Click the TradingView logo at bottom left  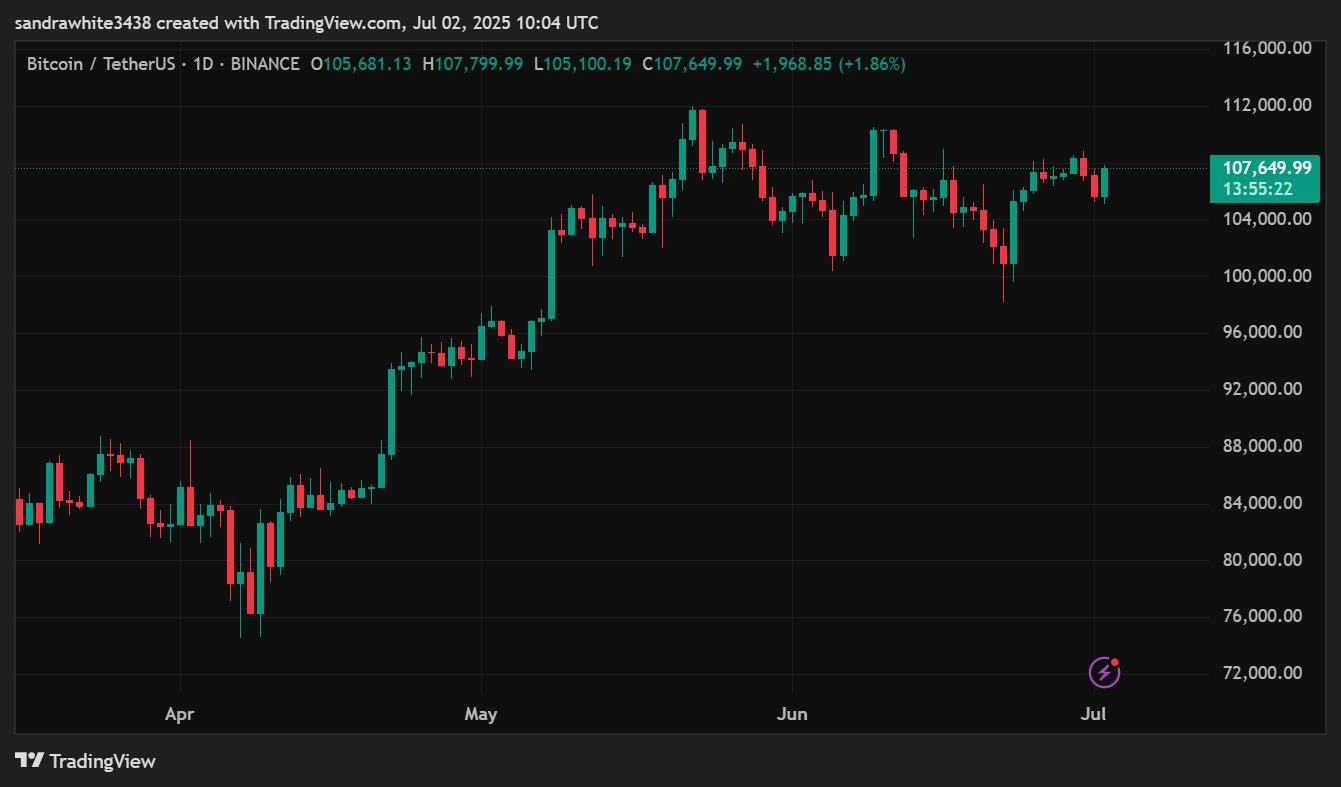pyautogui.click(x=86, y=761)
